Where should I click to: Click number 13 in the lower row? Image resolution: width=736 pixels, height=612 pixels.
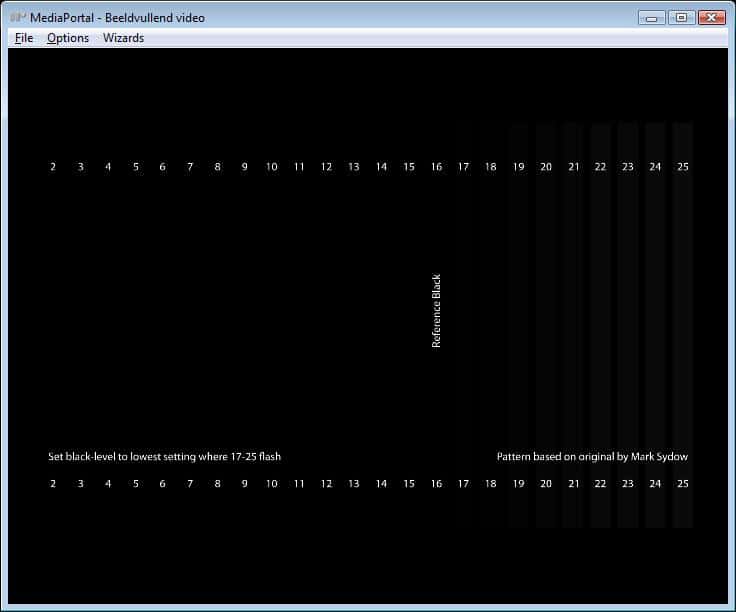[354, 484]
